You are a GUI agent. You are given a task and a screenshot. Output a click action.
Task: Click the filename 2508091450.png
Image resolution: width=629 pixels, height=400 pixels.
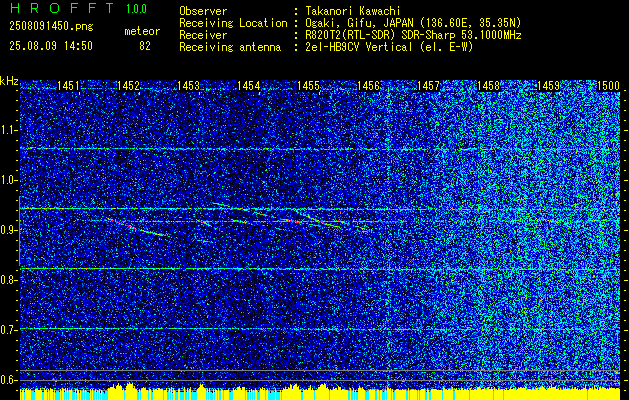(x=51, y=27)
